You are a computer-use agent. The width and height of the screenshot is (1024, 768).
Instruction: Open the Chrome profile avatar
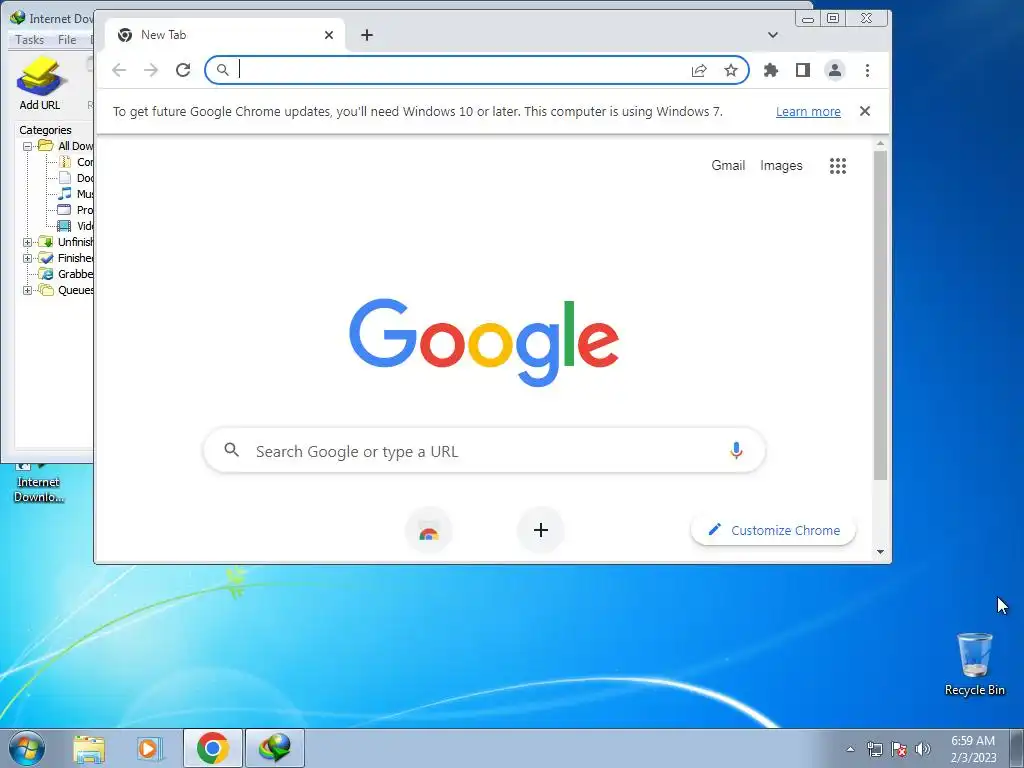point(835,70)
